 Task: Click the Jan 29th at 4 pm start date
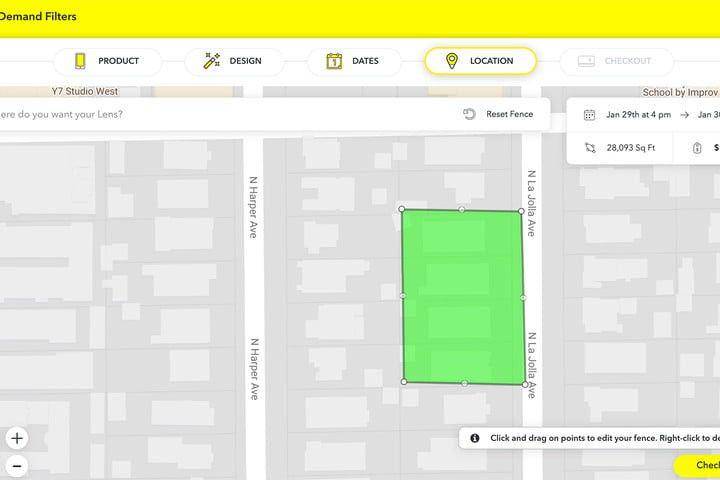(x=638, y=115)
